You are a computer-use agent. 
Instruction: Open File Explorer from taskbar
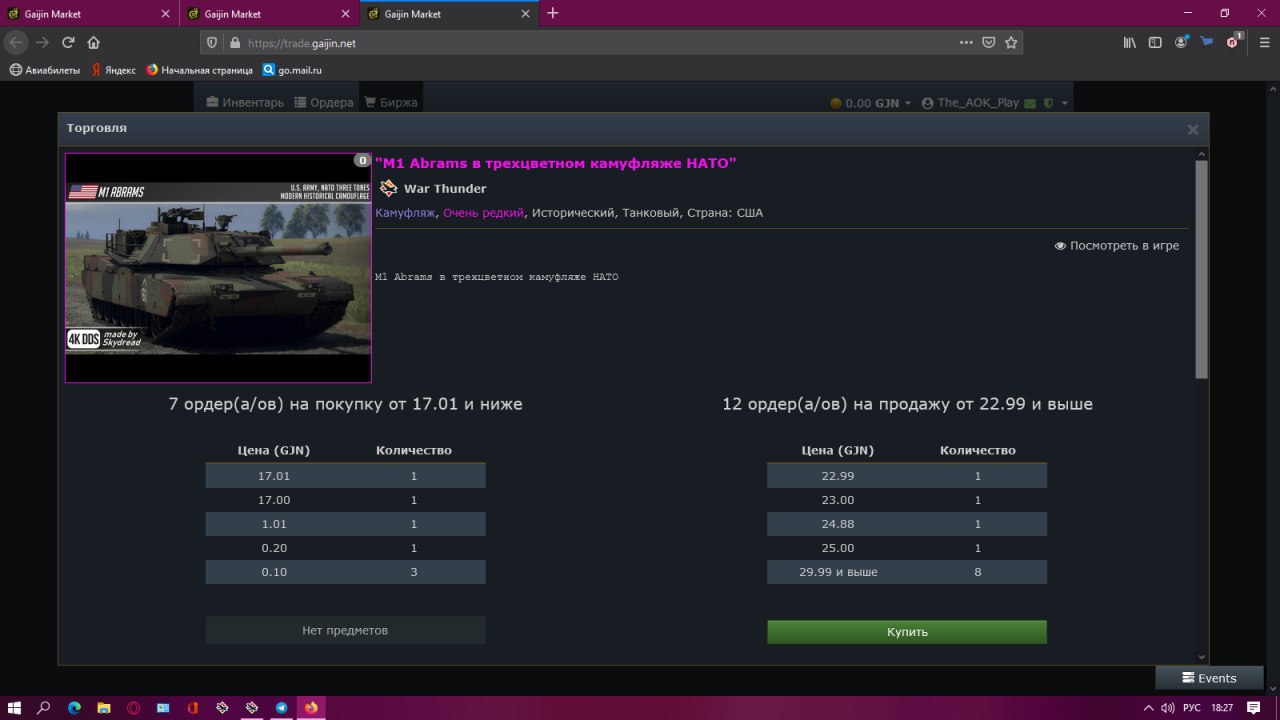104,707
